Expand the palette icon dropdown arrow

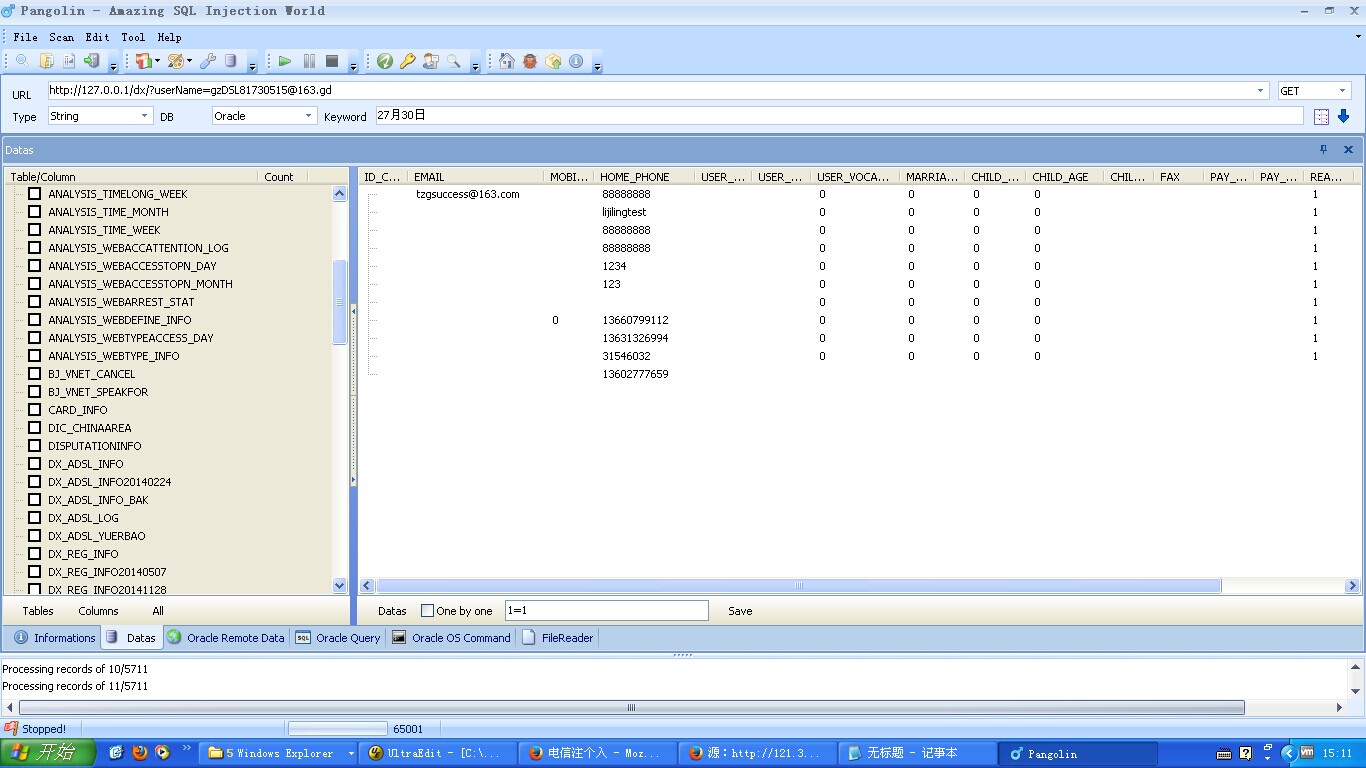click(189, 62)
